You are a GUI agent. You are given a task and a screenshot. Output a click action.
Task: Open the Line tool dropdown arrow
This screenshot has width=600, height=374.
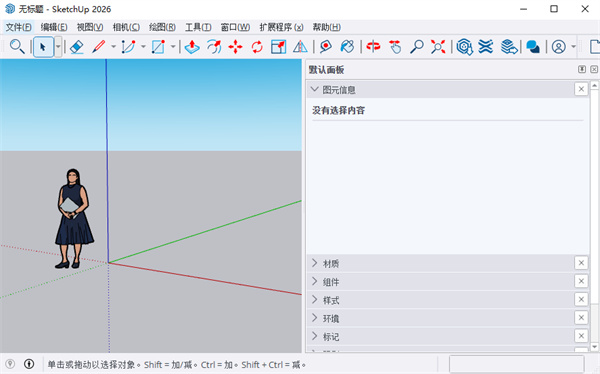coord(113,47)
